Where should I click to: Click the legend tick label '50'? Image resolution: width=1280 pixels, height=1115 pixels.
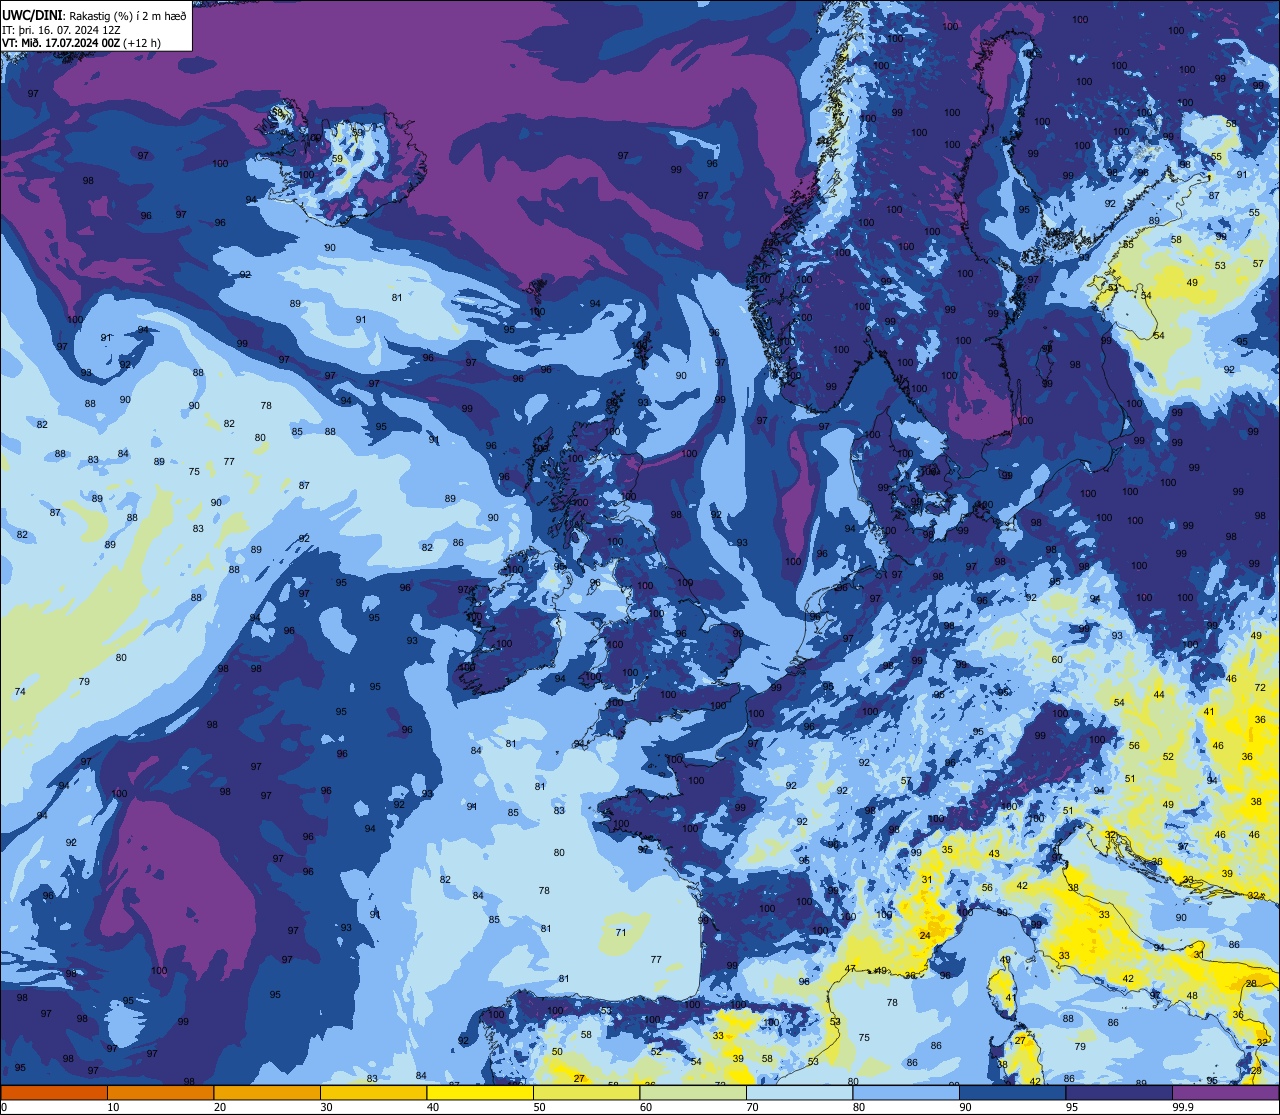(x=539, y=1107)
